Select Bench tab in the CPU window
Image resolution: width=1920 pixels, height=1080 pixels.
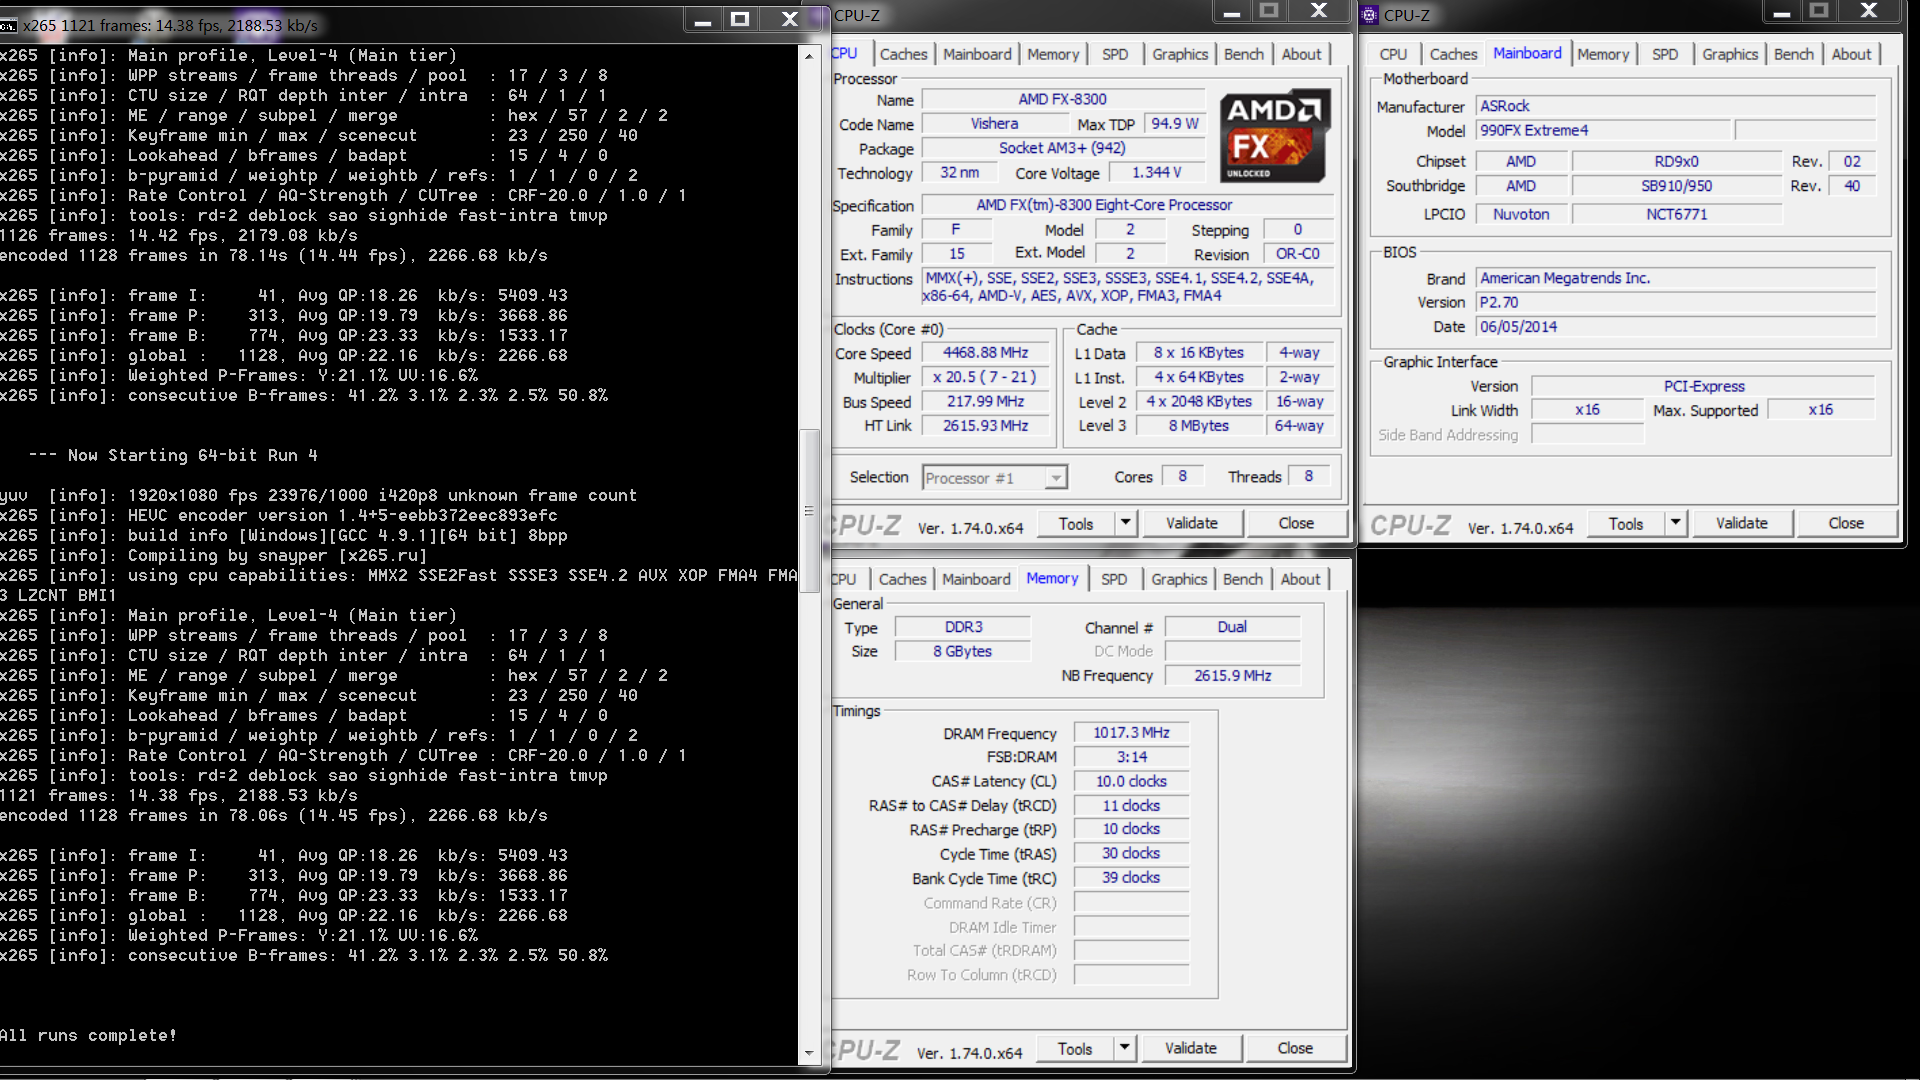click(1243, 54)
